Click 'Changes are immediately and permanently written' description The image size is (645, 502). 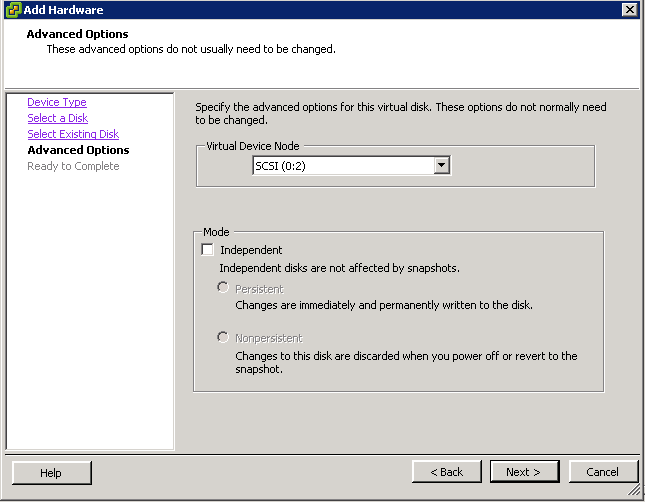(384, 305)
